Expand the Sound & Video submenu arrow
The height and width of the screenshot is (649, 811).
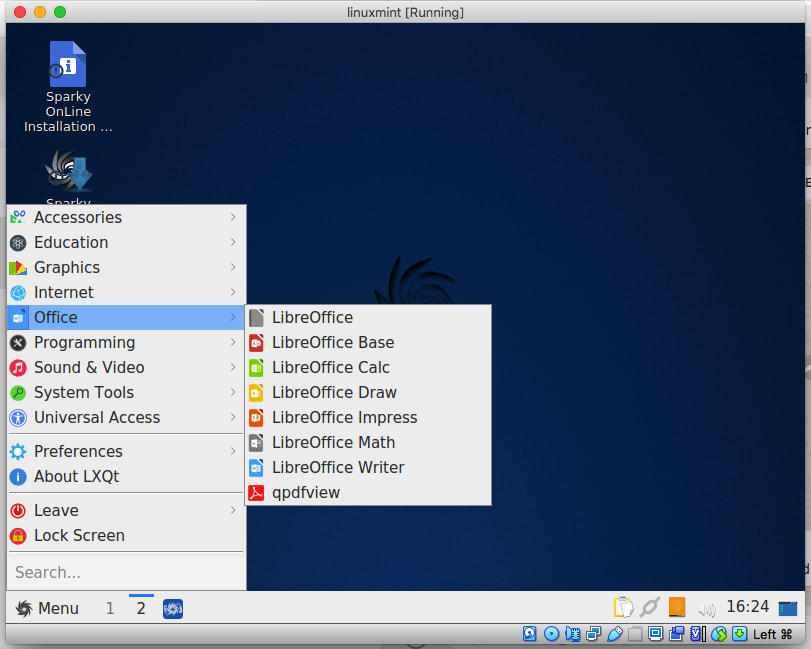(x=233, y=367)
